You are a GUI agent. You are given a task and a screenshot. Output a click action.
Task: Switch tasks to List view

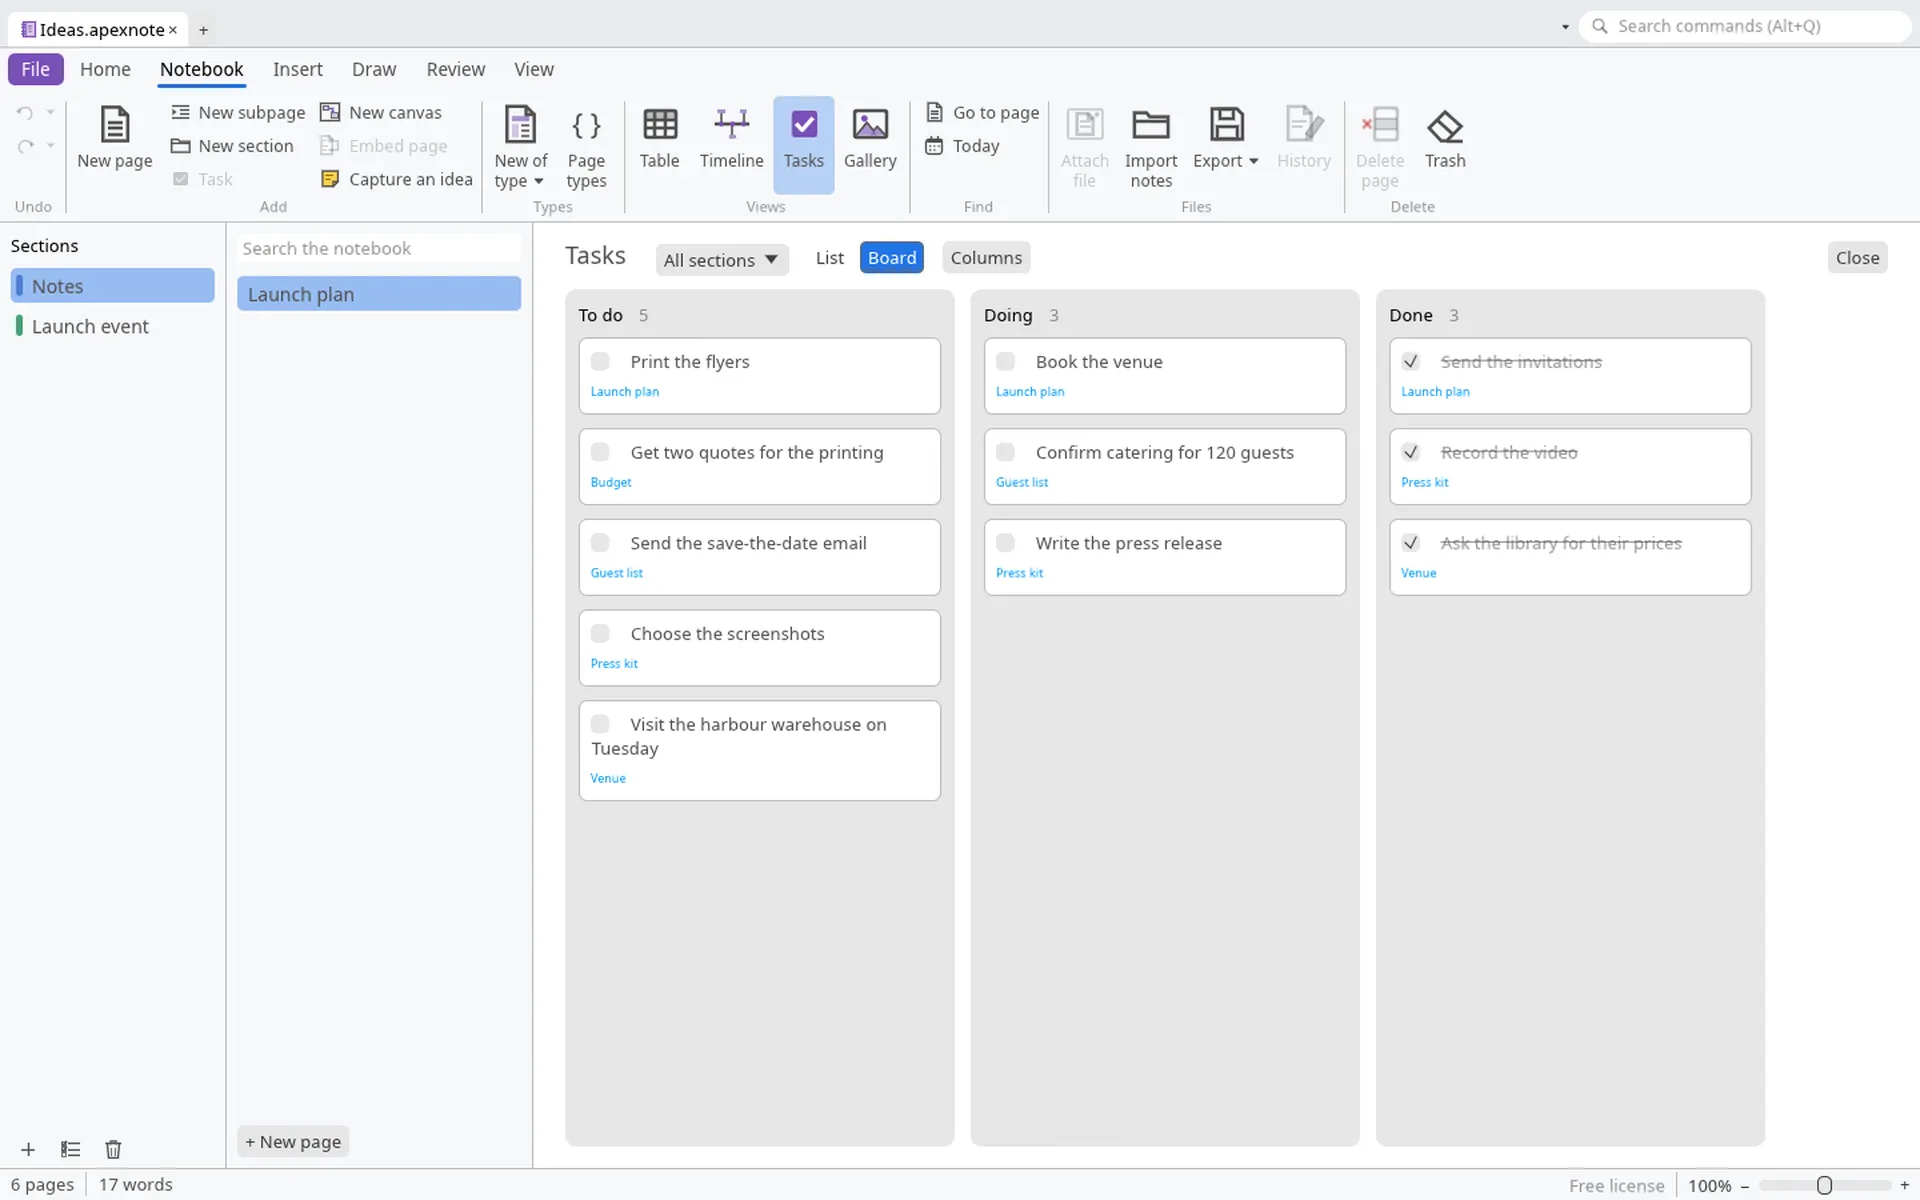pyautogui.click(x=829, y=258)
